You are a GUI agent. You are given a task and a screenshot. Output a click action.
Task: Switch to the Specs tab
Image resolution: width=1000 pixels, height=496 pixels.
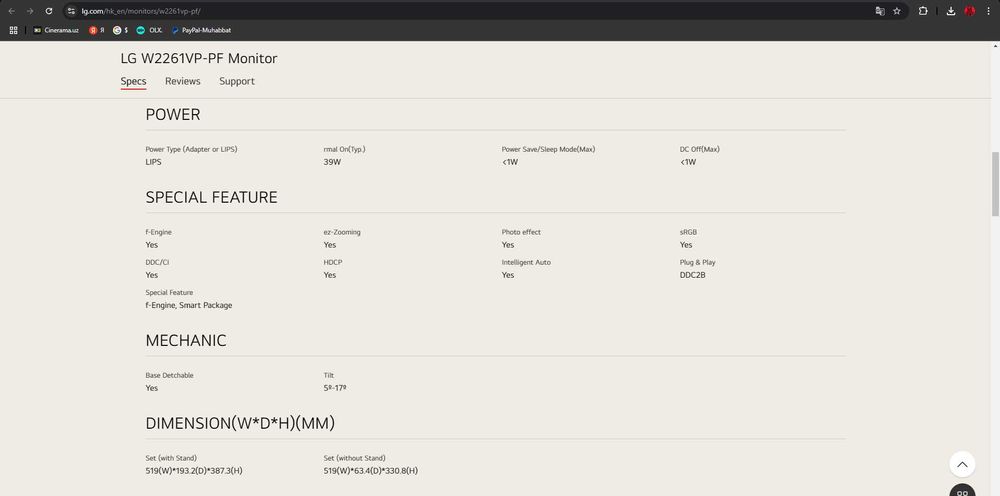[133, 81]
